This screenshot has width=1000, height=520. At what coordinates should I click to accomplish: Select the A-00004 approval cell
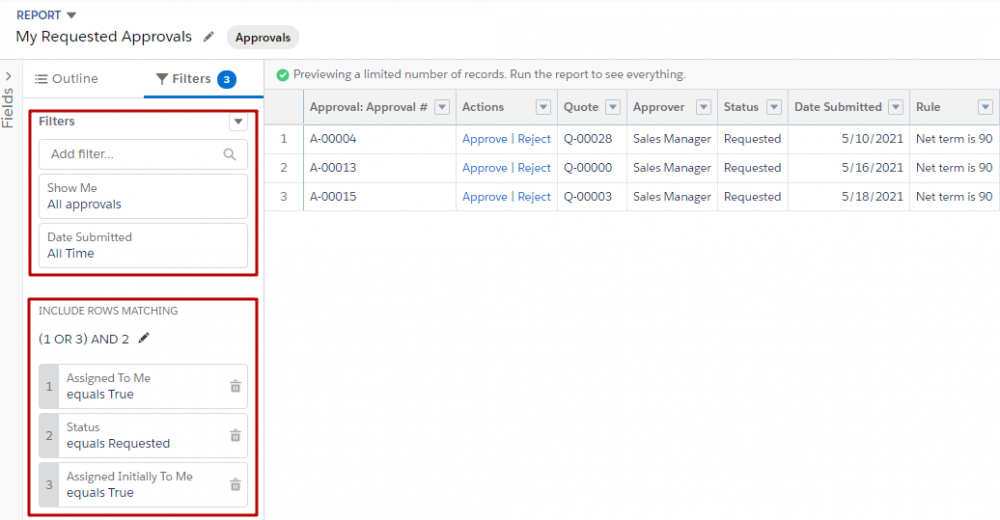(x=379, y=139)
